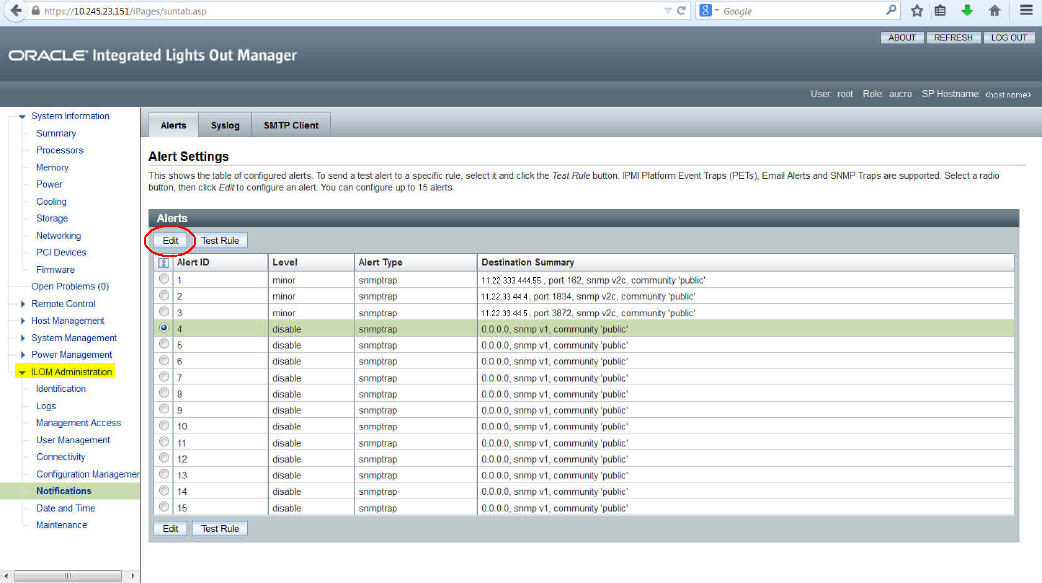
Task: Click the REFRESH button in header
Action: [953, 38]
